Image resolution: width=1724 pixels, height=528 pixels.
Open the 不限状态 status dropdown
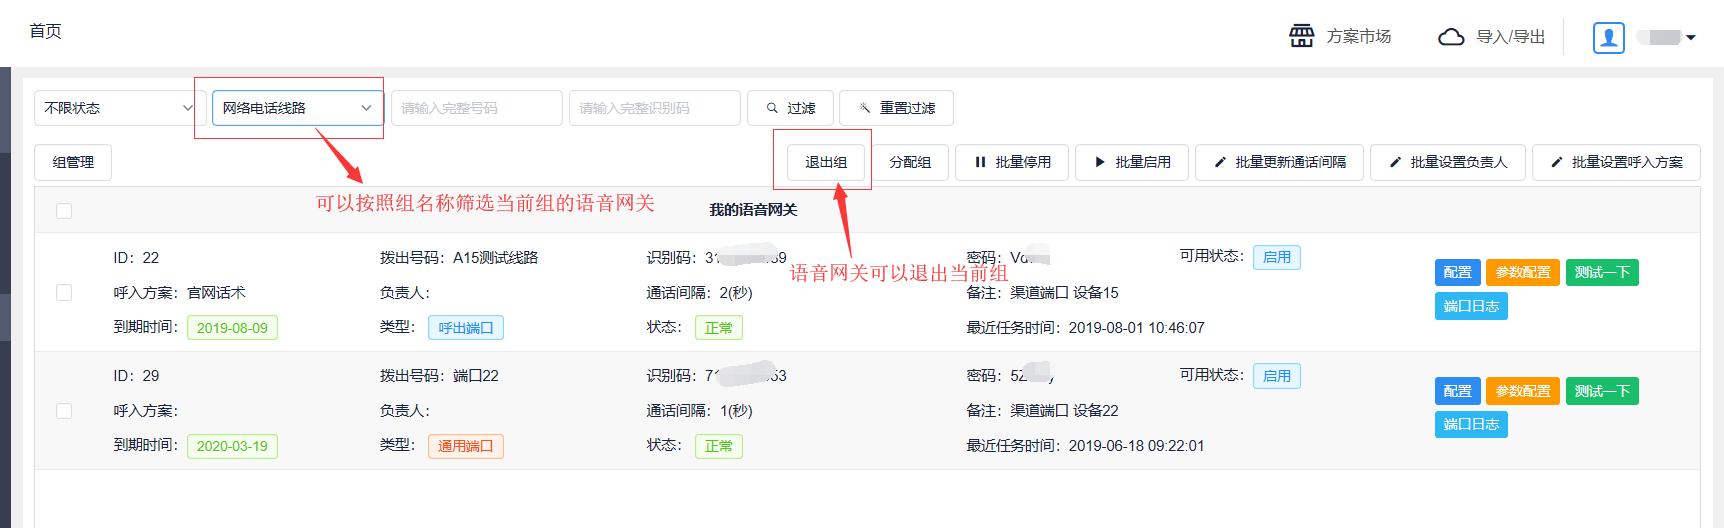point(119,108)
